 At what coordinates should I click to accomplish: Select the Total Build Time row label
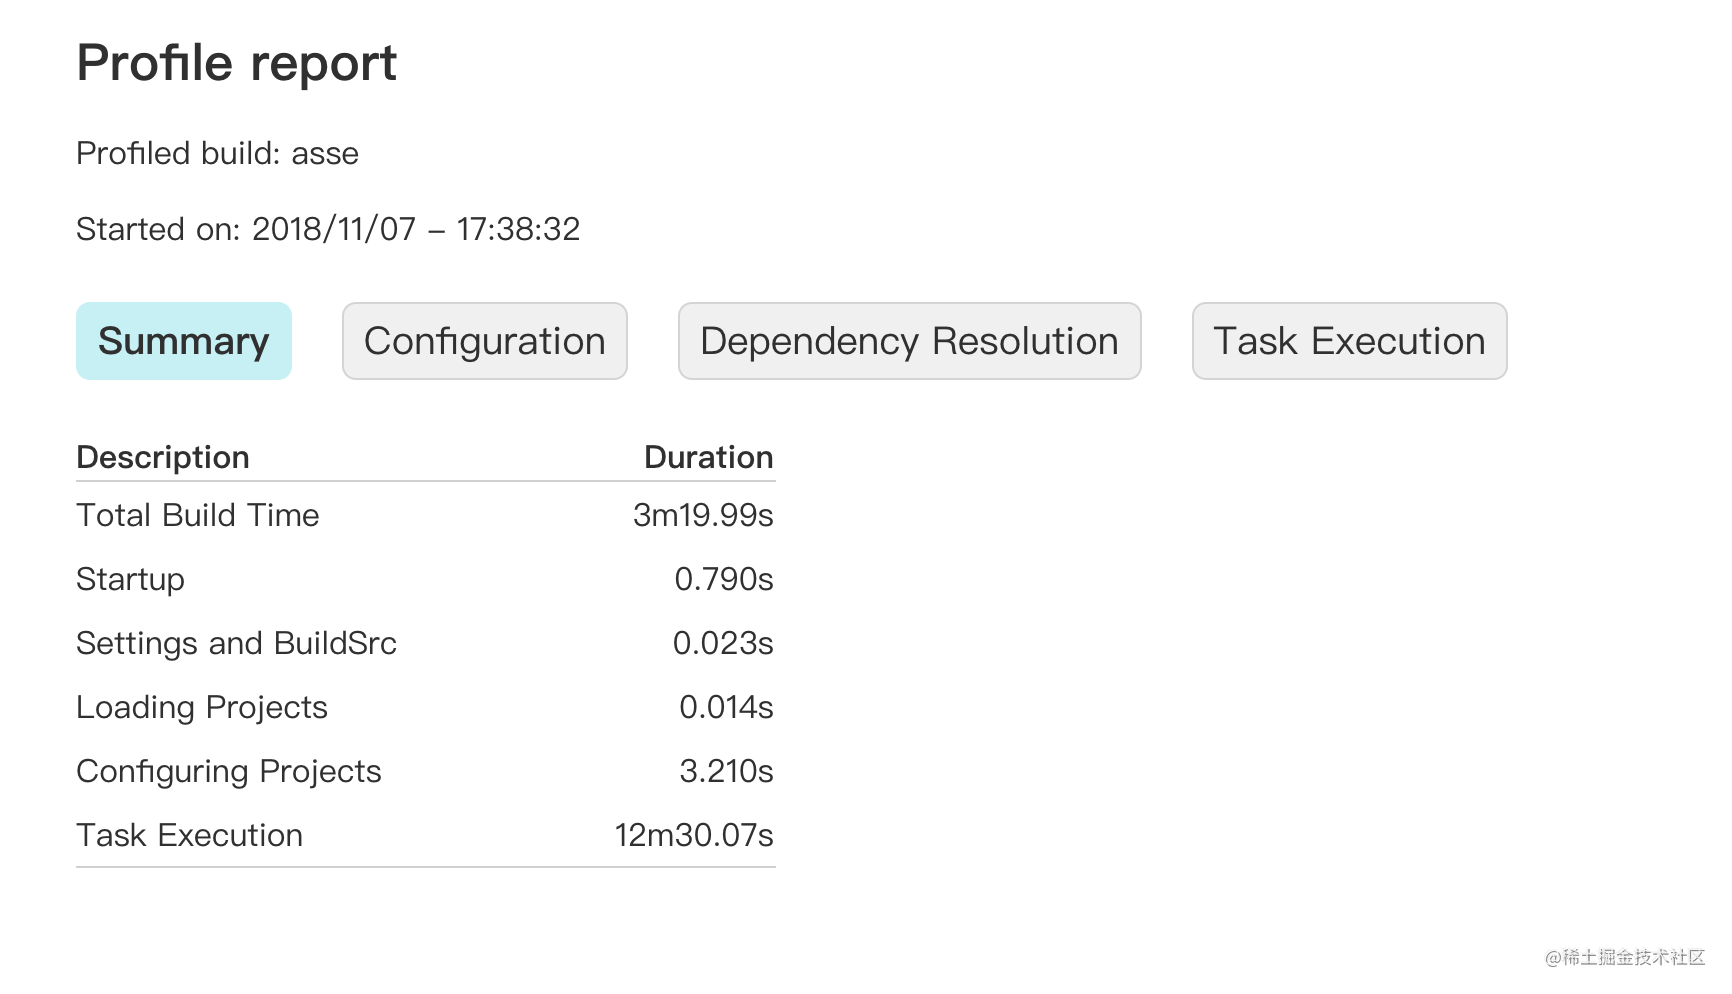point(198,515)
